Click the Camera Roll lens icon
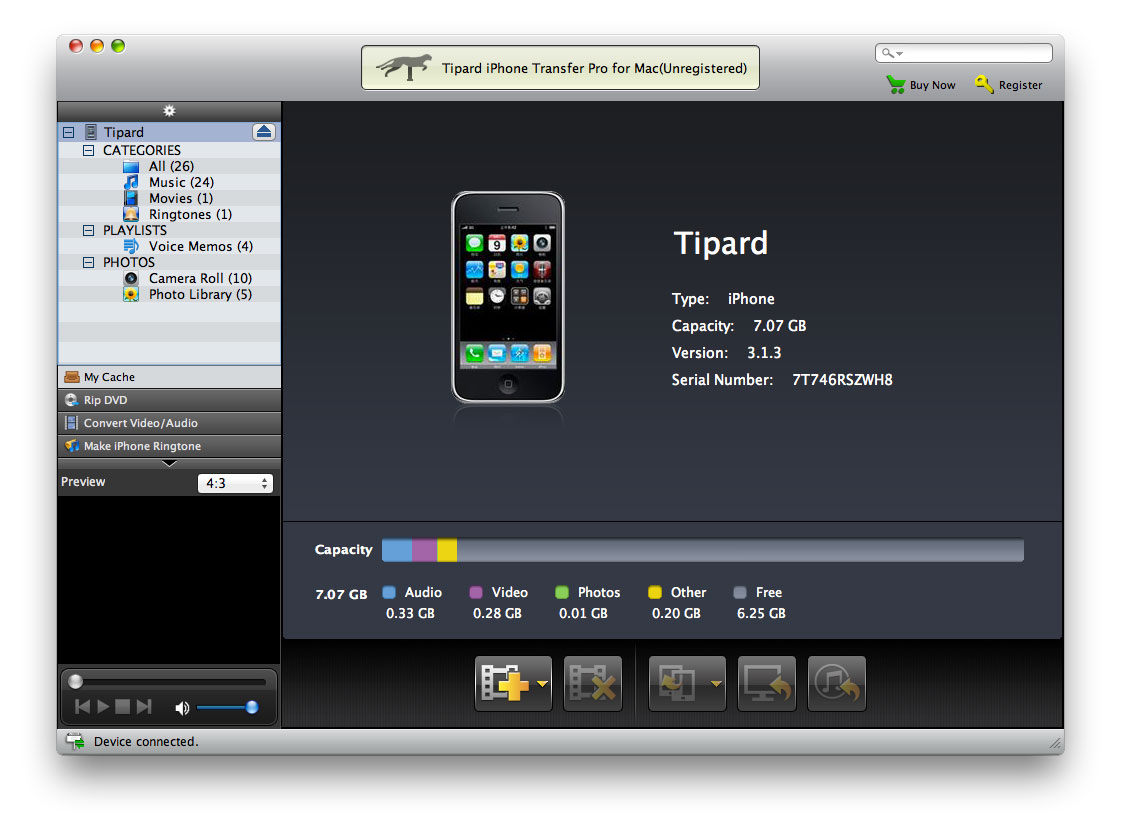1121x834 pixels. tap(131, 279)
